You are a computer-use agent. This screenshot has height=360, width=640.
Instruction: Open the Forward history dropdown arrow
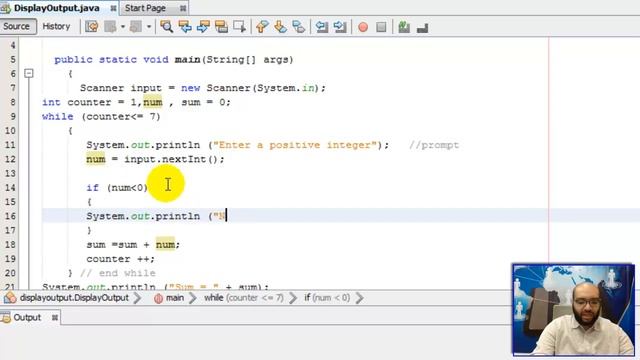pyautogui.click(x=149, y=27)
